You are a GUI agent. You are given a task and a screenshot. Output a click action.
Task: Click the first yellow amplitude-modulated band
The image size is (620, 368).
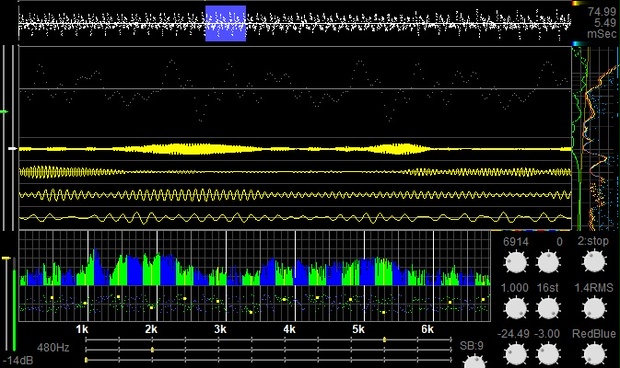coord(295,149)
